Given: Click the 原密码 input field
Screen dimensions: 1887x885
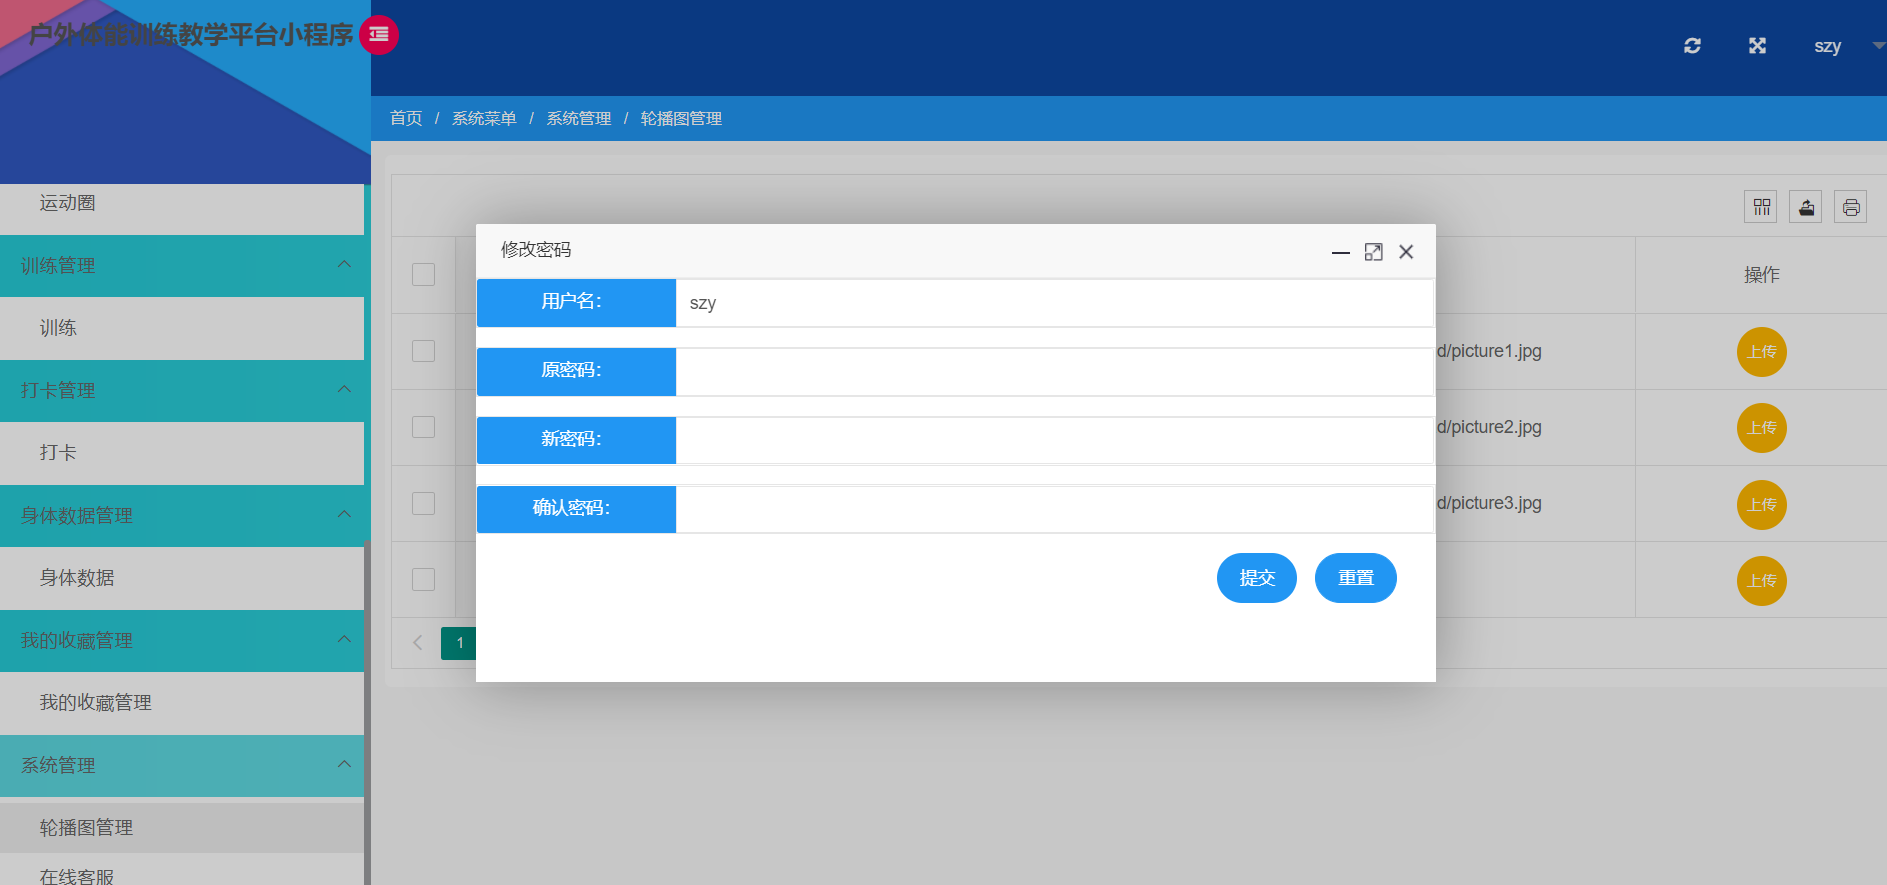Looking at the screenshot, I should 1055,371.
